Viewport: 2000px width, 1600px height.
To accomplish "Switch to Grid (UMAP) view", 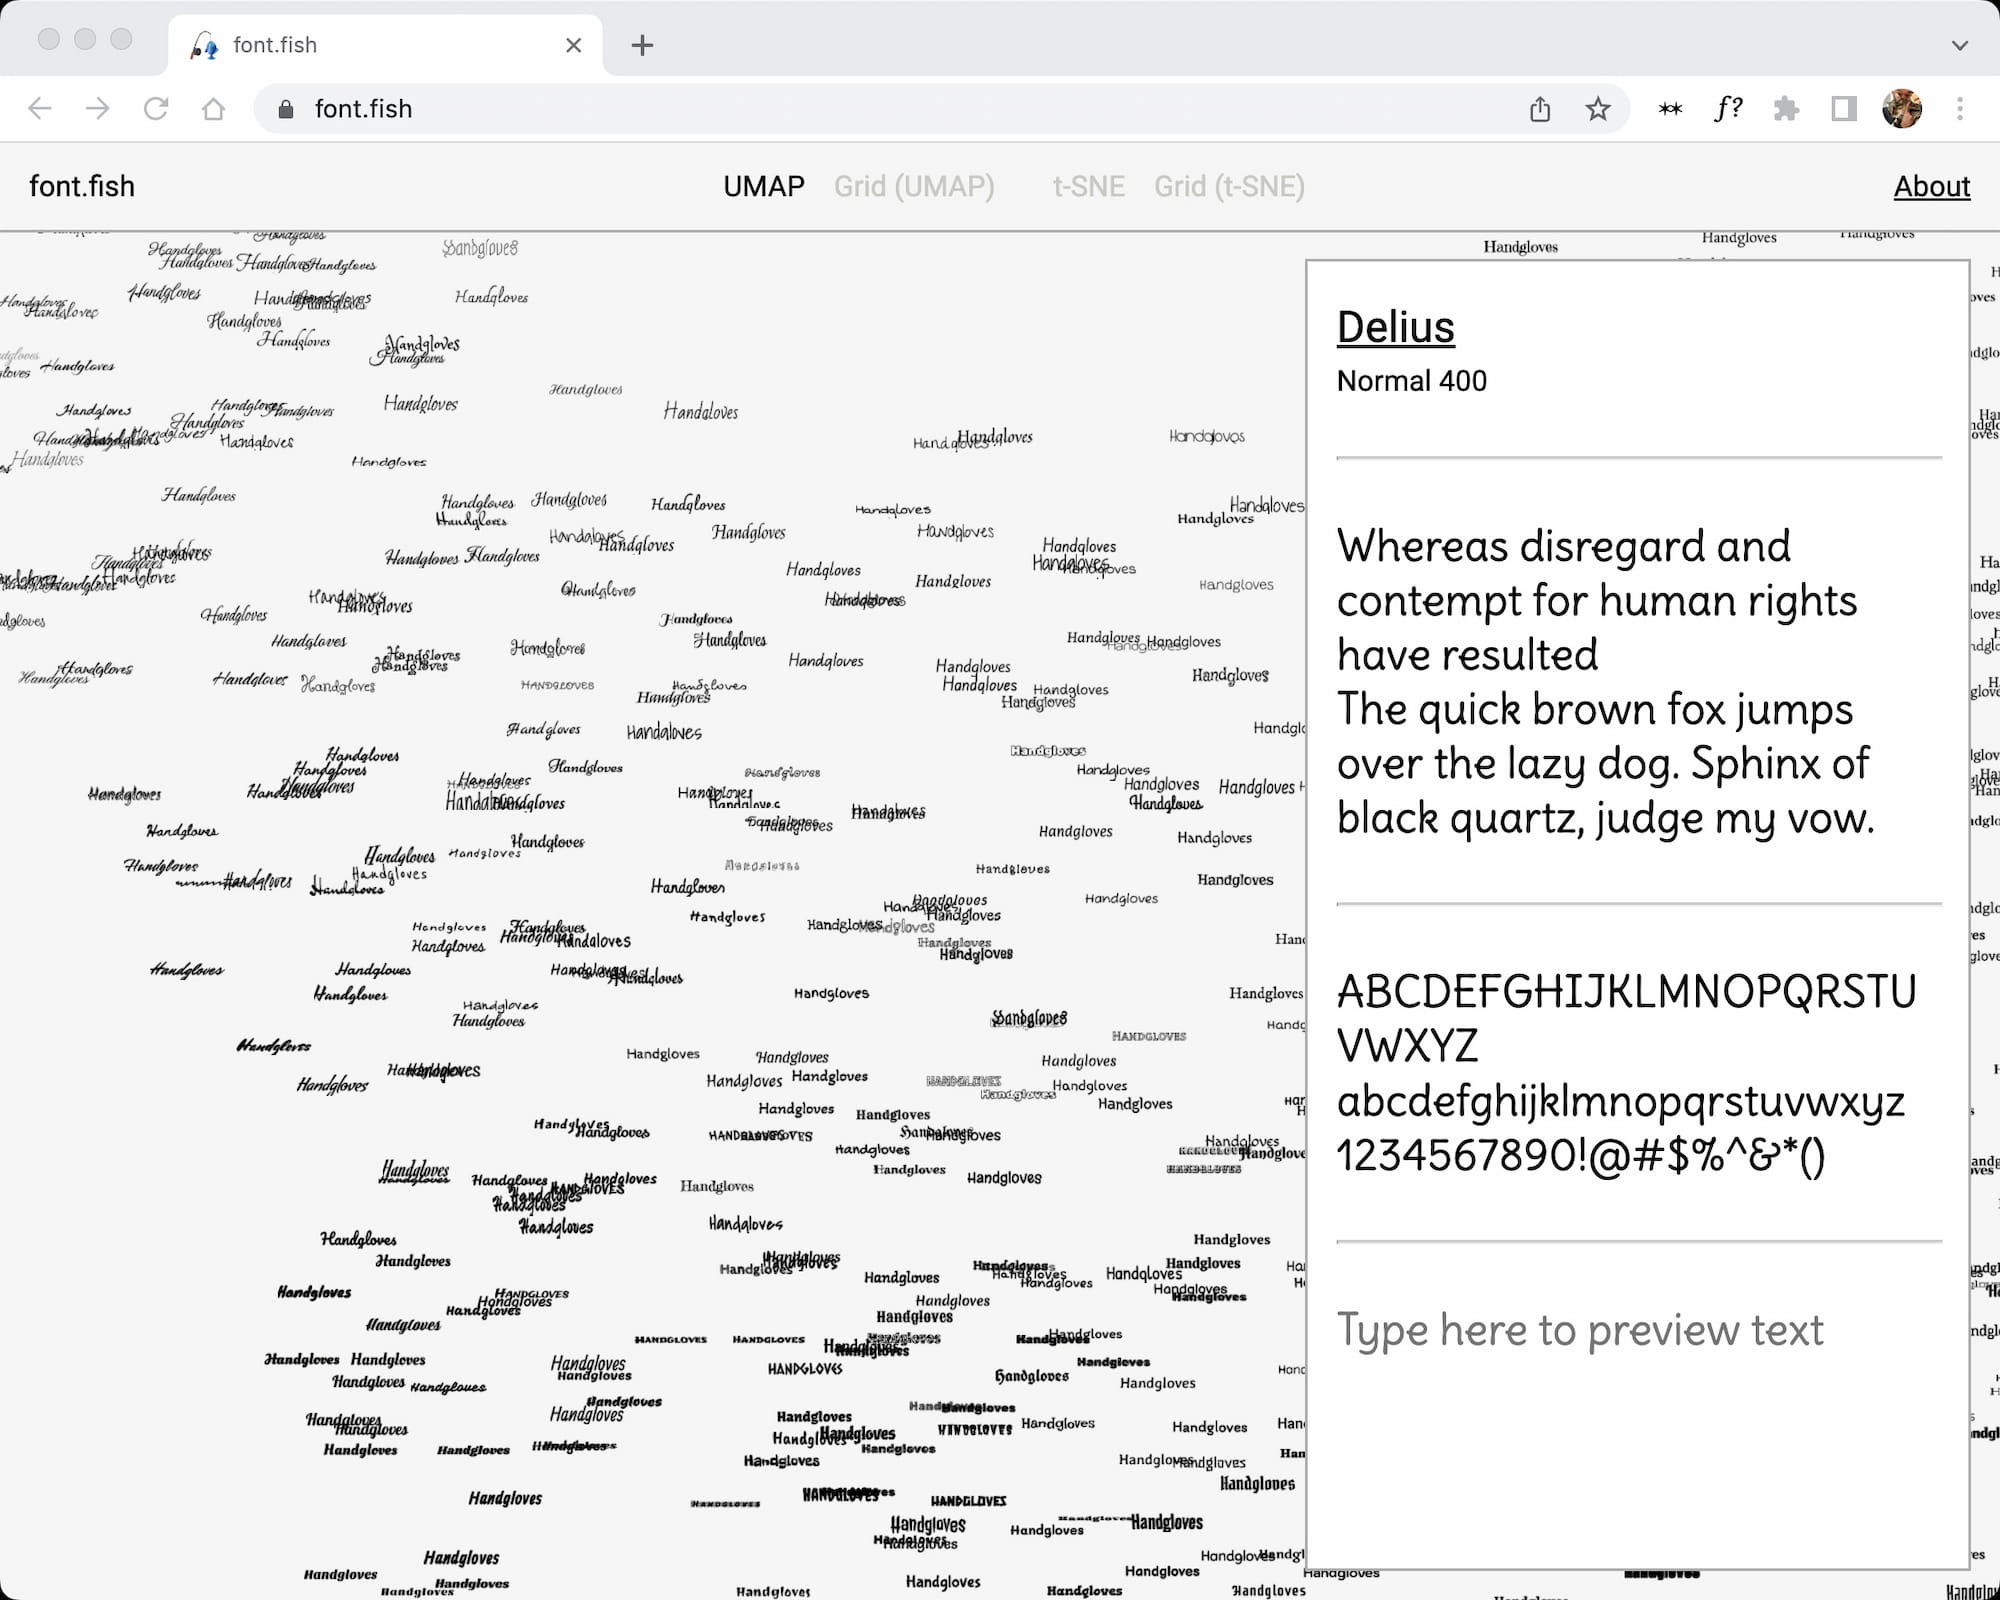I will pos(914,187).
